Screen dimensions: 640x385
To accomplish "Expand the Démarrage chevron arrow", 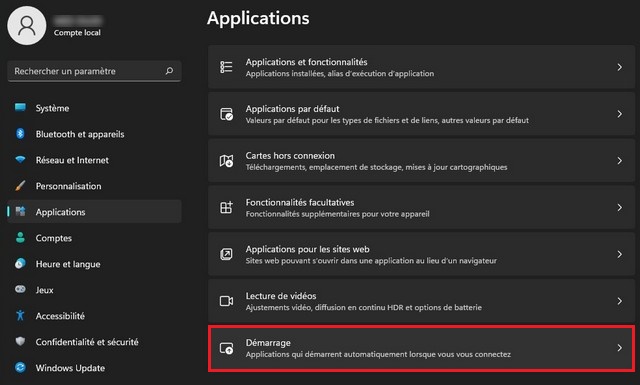I will click(x=620, y=348).
